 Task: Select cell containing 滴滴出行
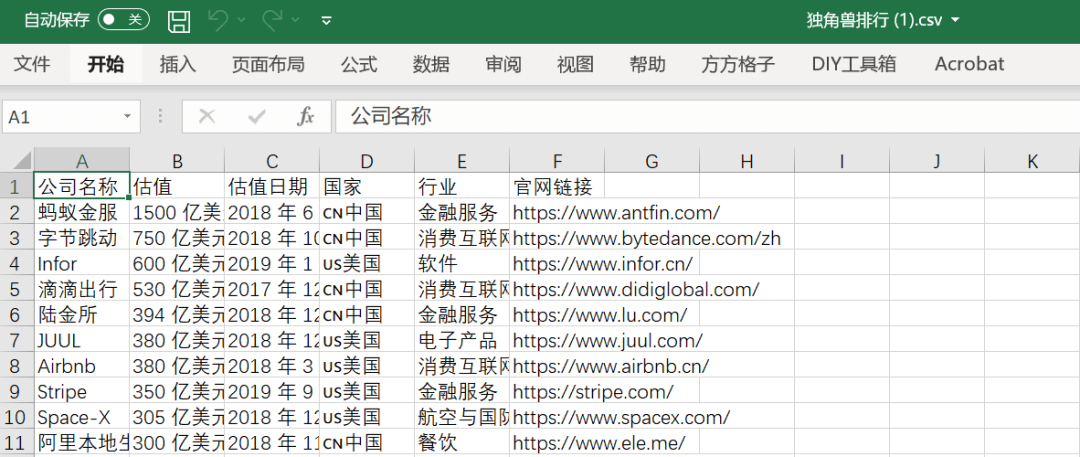pos(81,289)
